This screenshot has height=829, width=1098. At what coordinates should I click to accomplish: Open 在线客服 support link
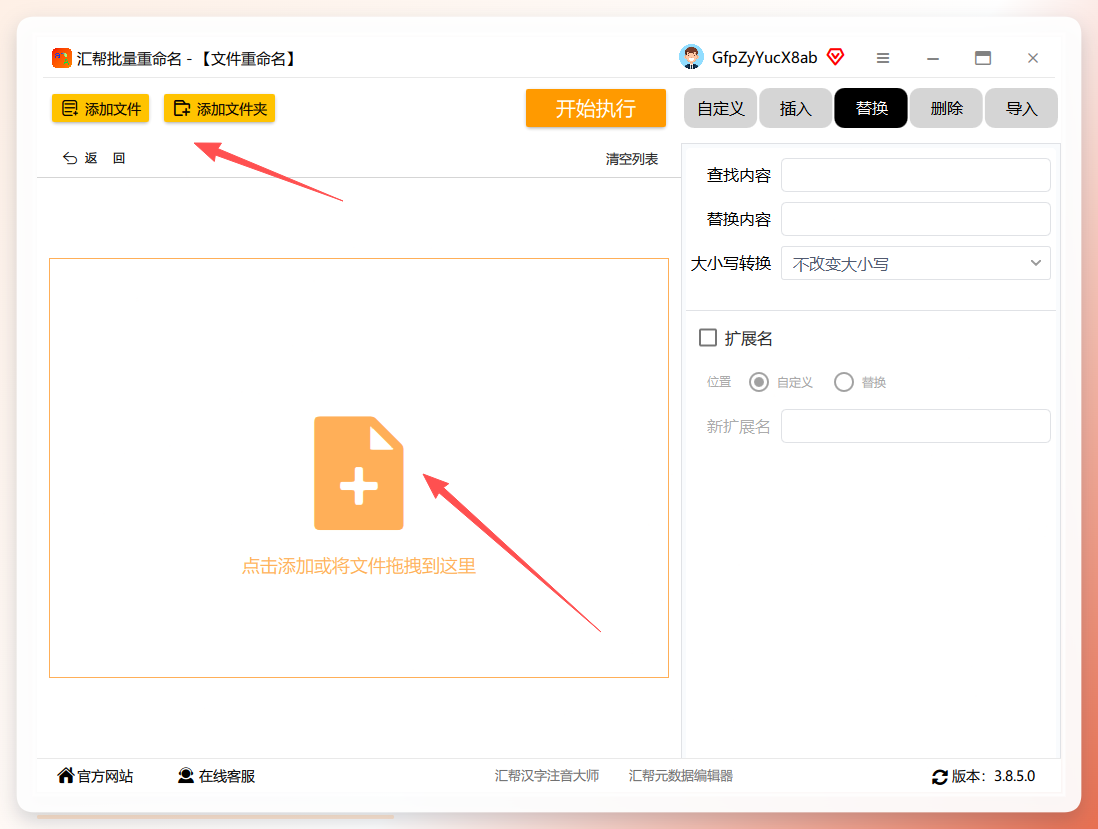(216, 776)
